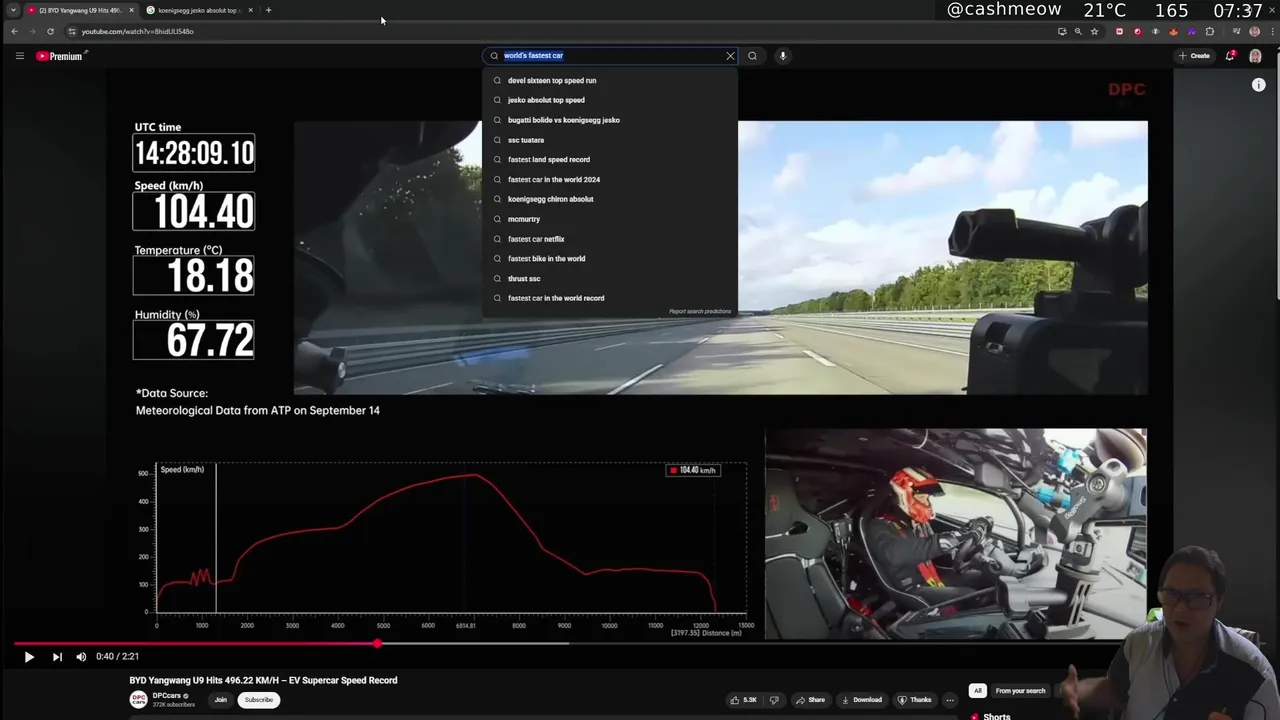Switch to BYD Yangwang U9 Hits tab
Image resolution: width=1280 pixels, height=720 pixels.
click(80, 10)
